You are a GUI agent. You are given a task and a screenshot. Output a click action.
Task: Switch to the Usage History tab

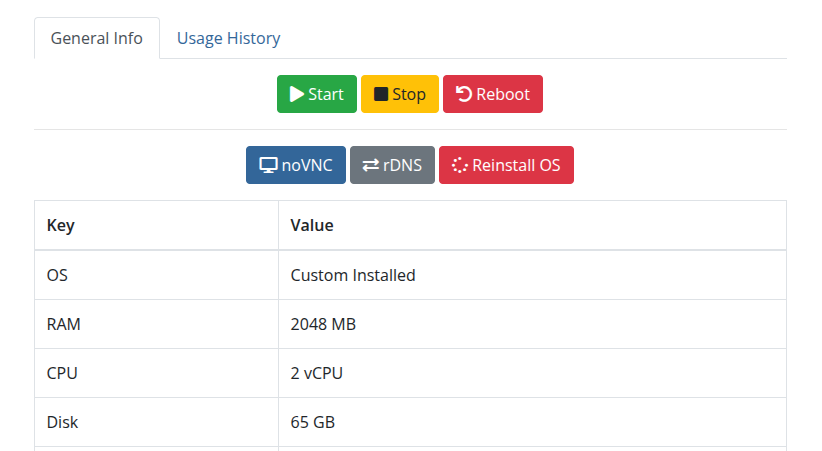pyautogui.click(x=228, y=38)
